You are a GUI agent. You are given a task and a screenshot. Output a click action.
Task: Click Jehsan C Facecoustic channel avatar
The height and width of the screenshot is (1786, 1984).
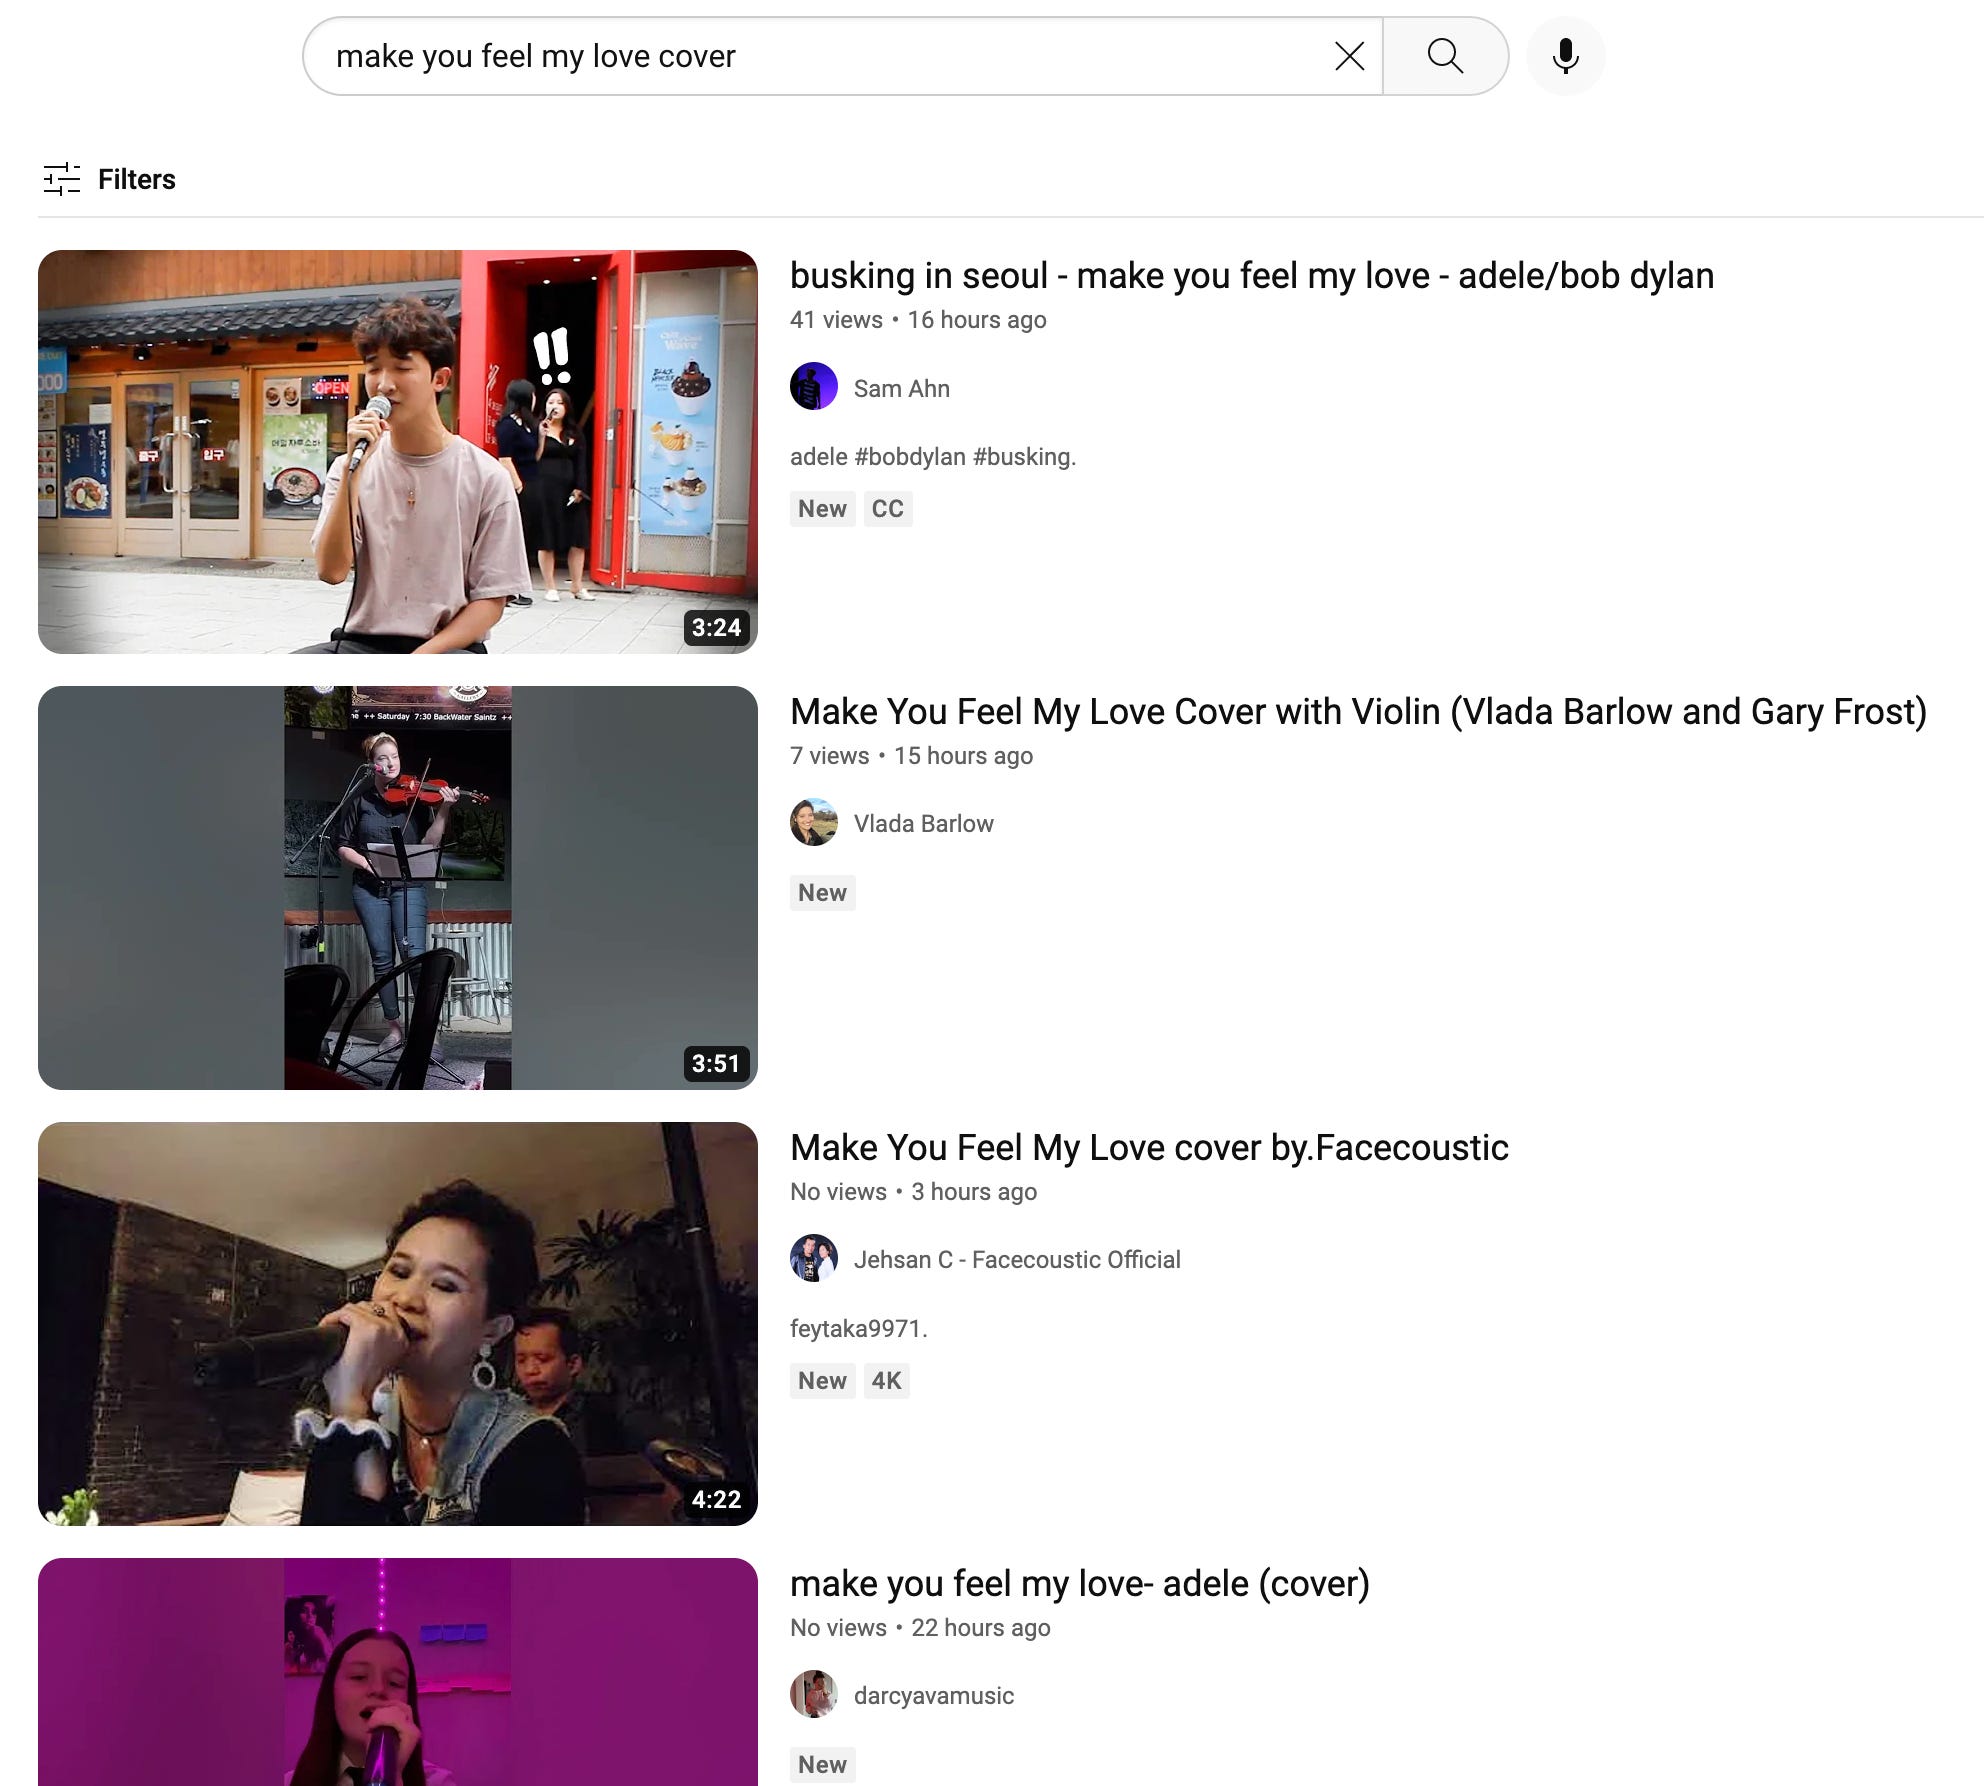tap(813, 1259)
